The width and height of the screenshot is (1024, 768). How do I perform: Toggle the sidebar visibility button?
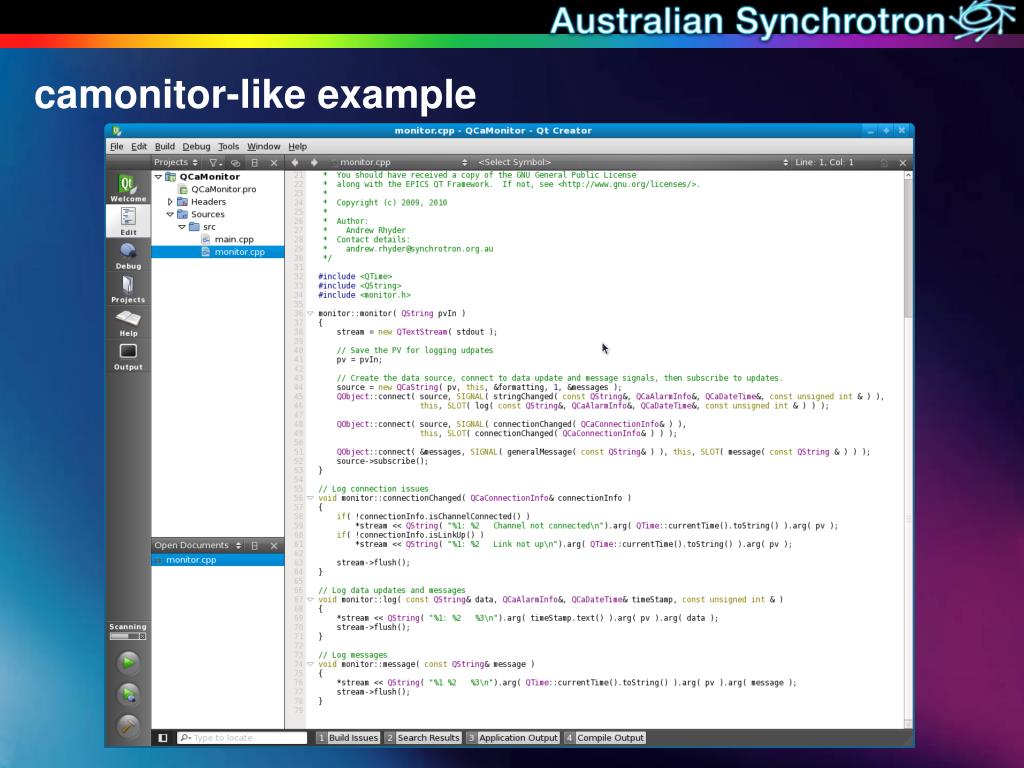(163, 738)
